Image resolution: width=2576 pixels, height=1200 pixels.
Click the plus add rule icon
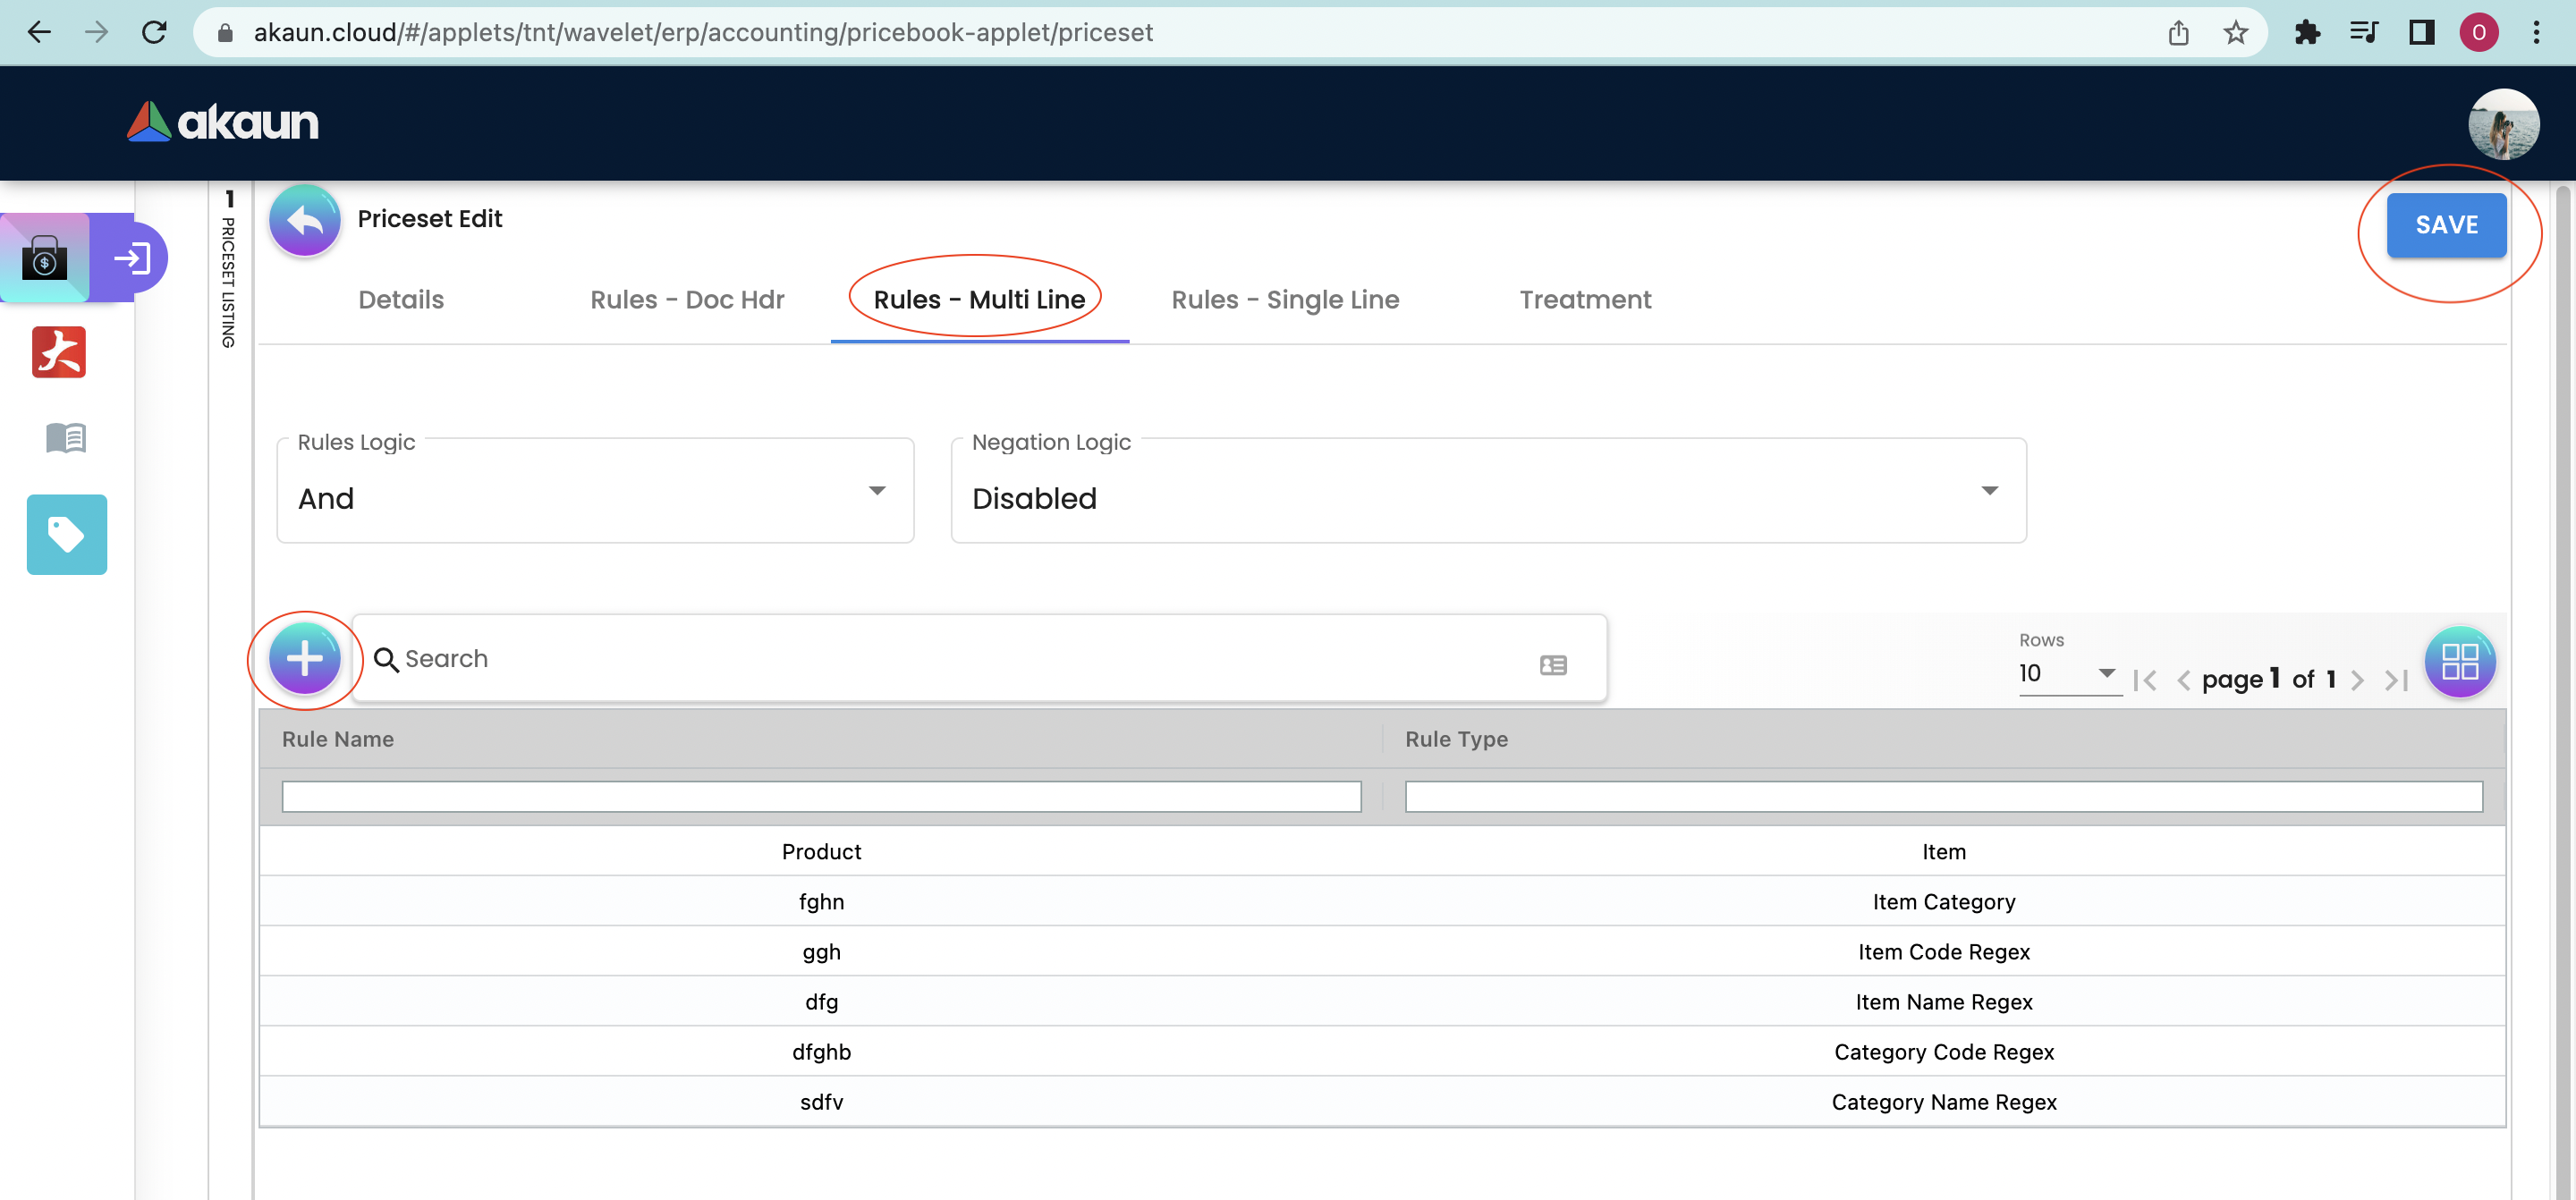(x=305, y=659)
